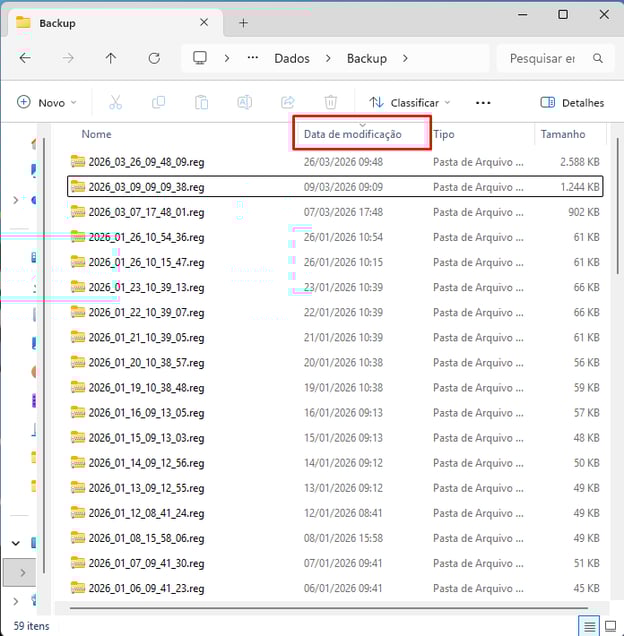Click the Paste clipboard icon
Screen dimensions: 624x636
[x=201, y=102]
